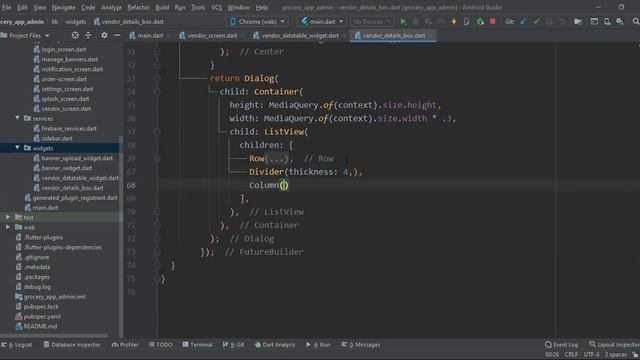Select README.md in project tree
This screenshot has width=640, height=360.
pos(40,326)
